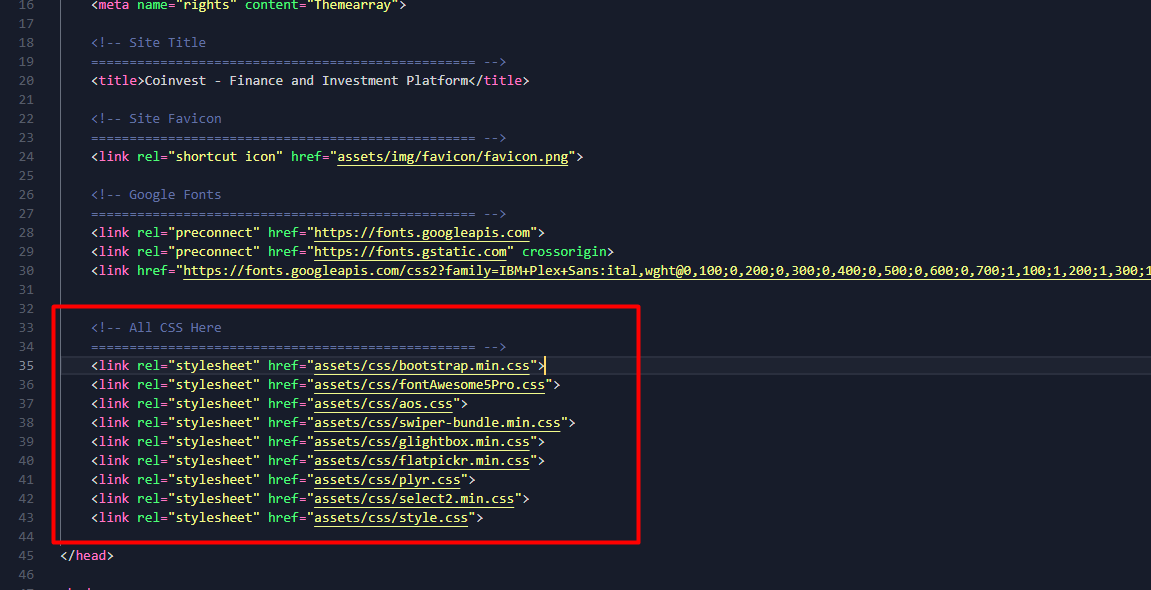Image resolution: width=1151 pixels, height=590 pixels.
Task: Follow the assets/css/fontAwesome5Pro.css link
Action: (x=429, y=385)
